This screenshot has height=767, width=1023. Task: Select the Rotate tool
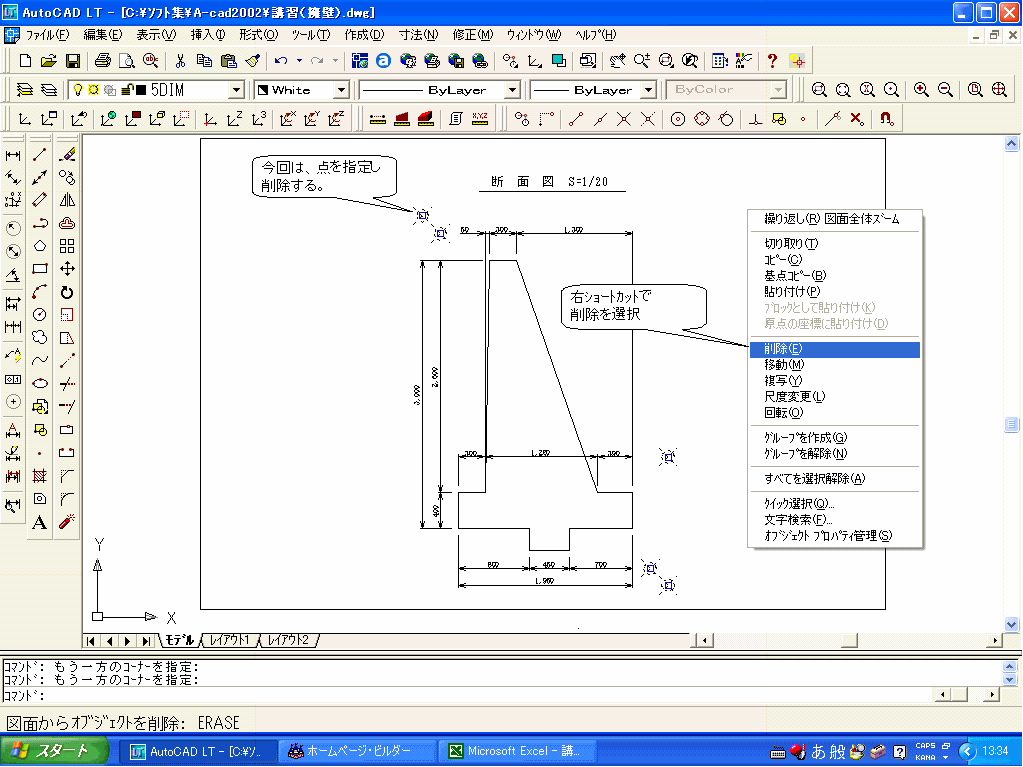67,292
